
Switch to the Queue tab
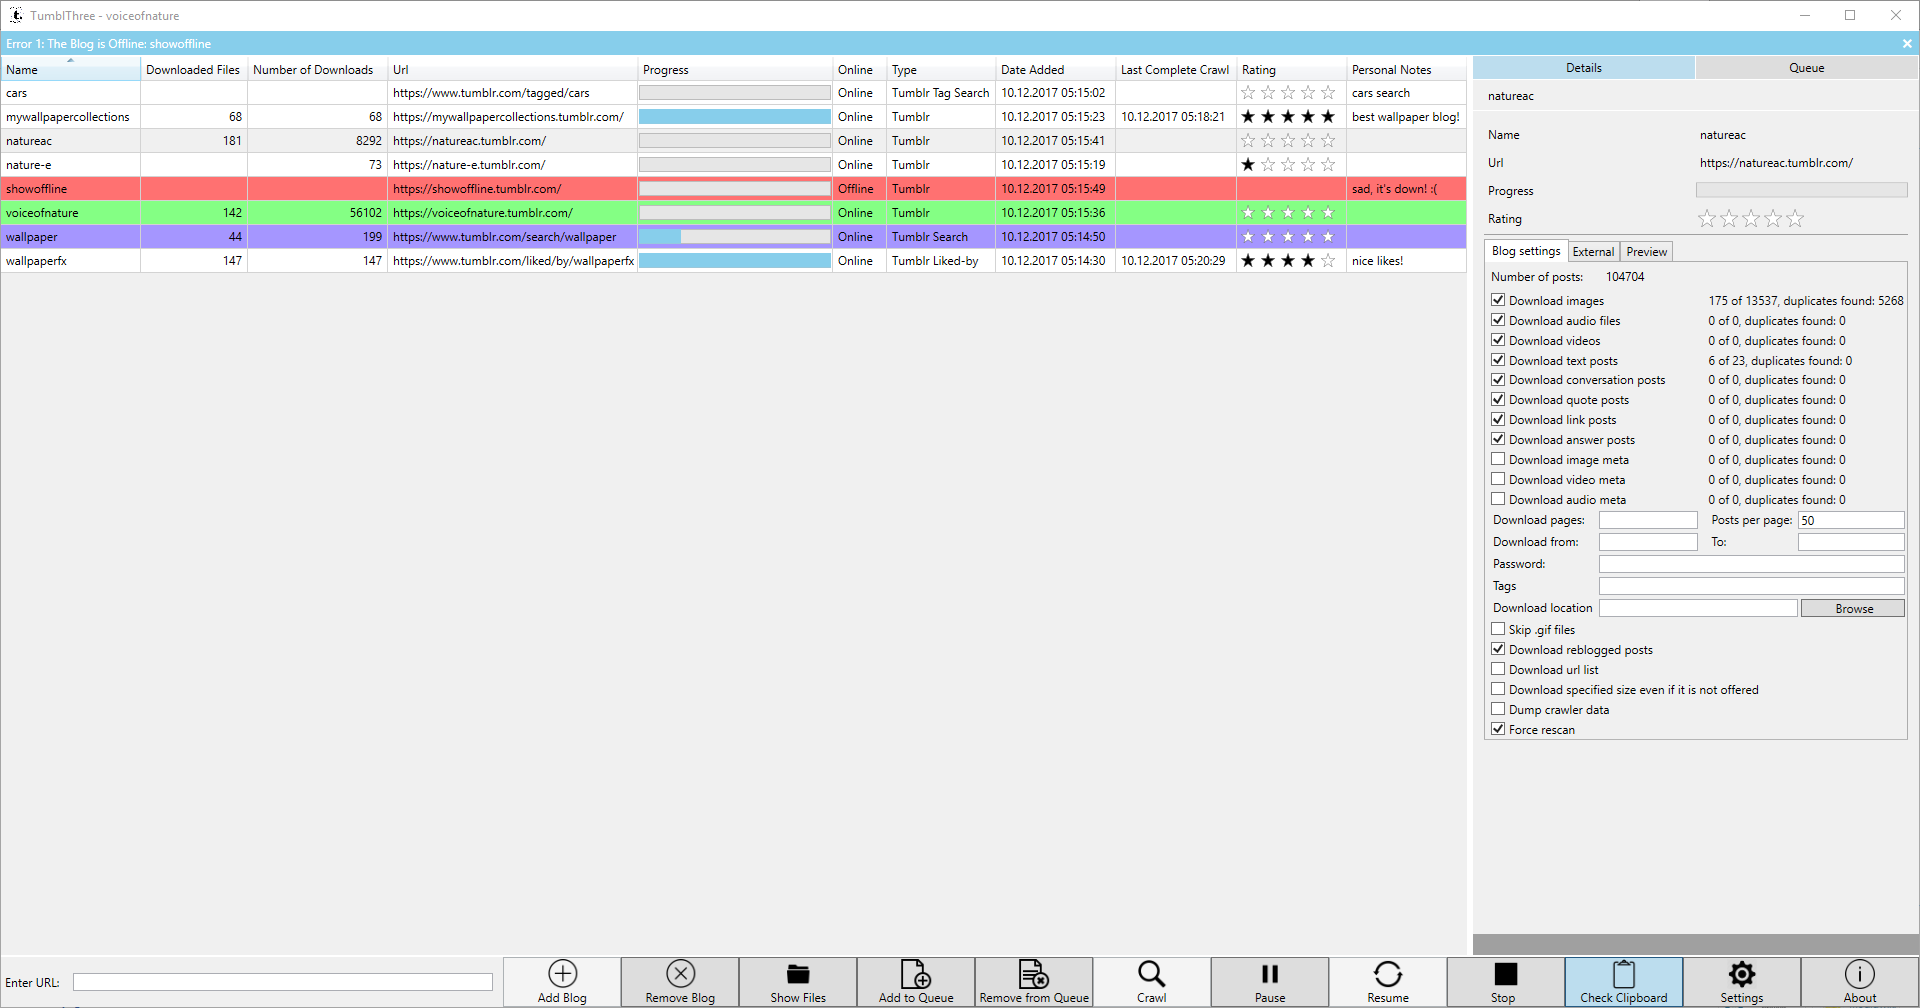tap(1806, 68)
